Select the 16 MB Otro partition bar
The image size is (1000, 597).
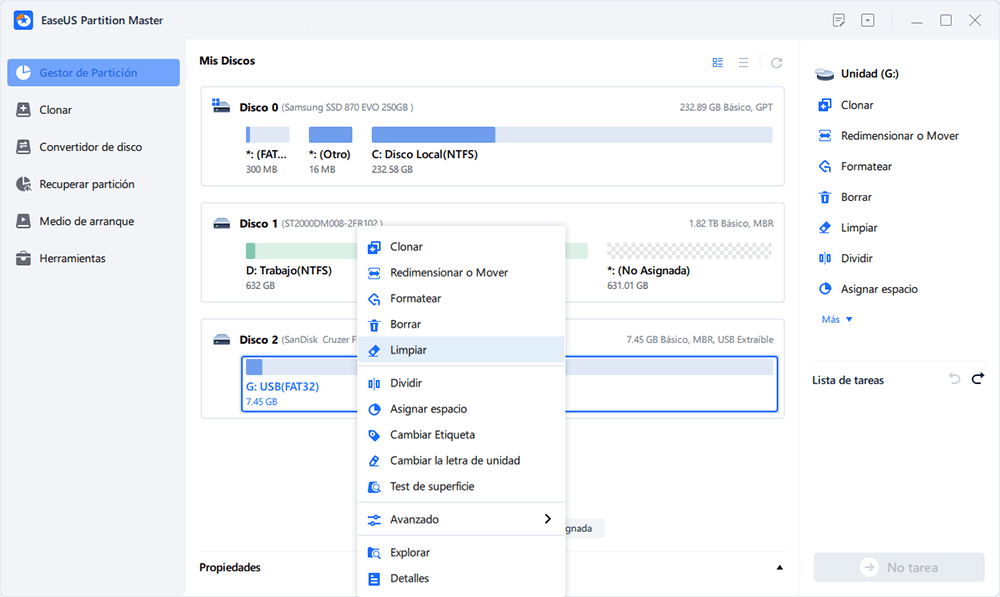click(330, 135)
